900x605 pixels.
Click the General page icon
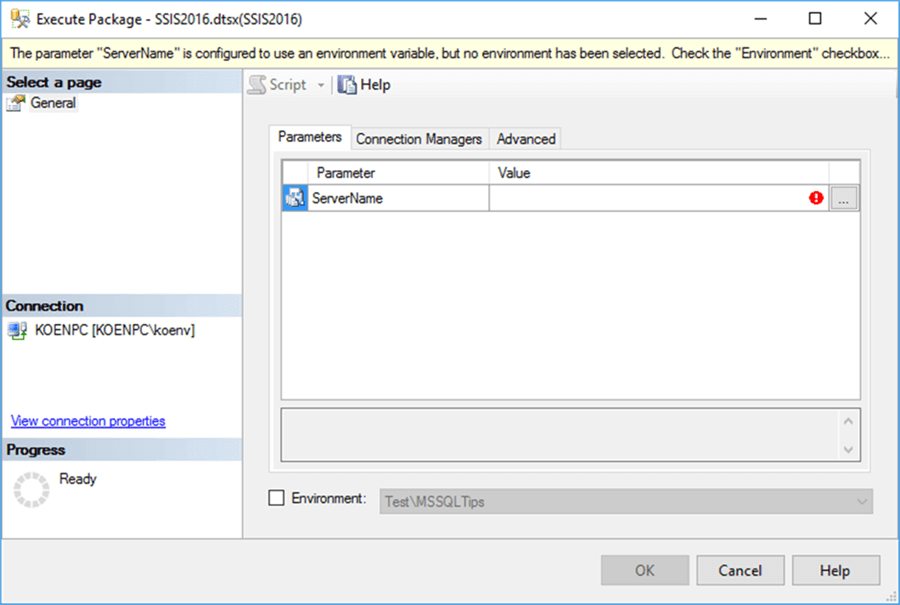[x=15, y=103]
